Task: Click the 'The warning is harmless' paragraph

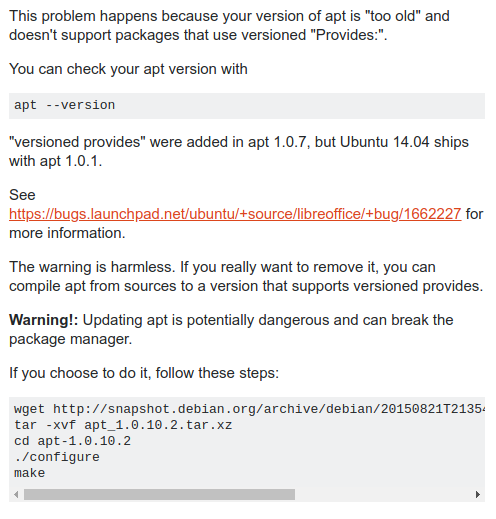Action: click(246, 277)
